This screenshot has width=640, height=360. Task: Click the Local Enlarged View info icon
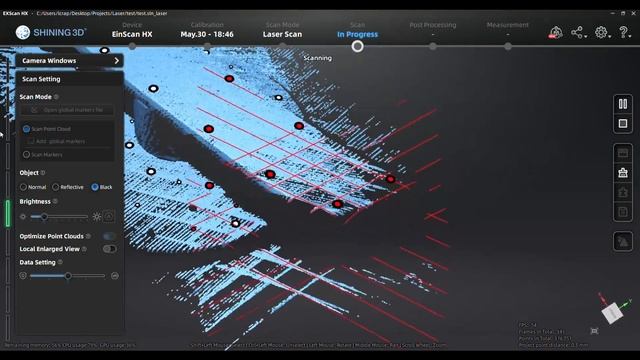click(84, 249)
